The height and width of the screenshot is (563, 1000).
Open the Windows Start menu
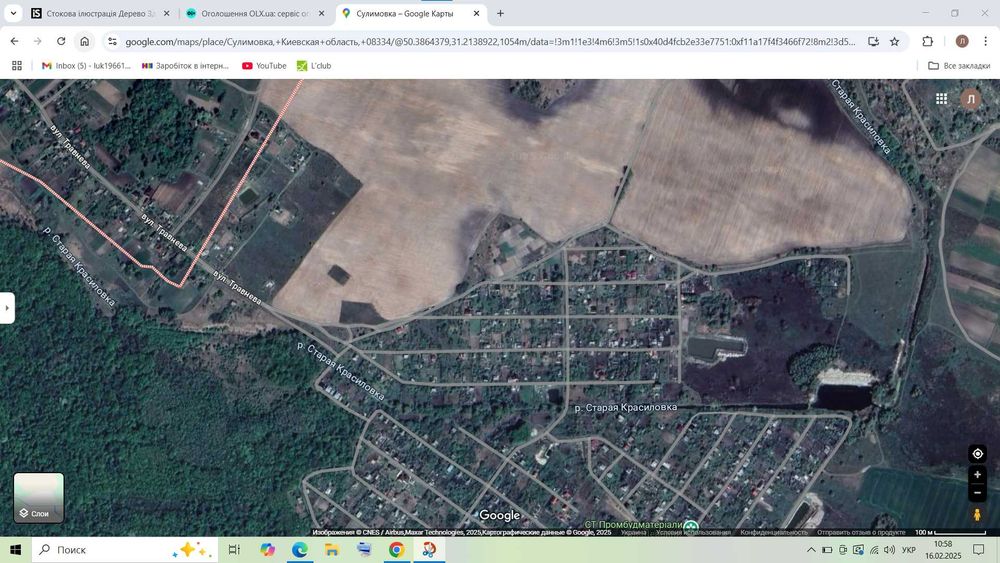[15, 550]
